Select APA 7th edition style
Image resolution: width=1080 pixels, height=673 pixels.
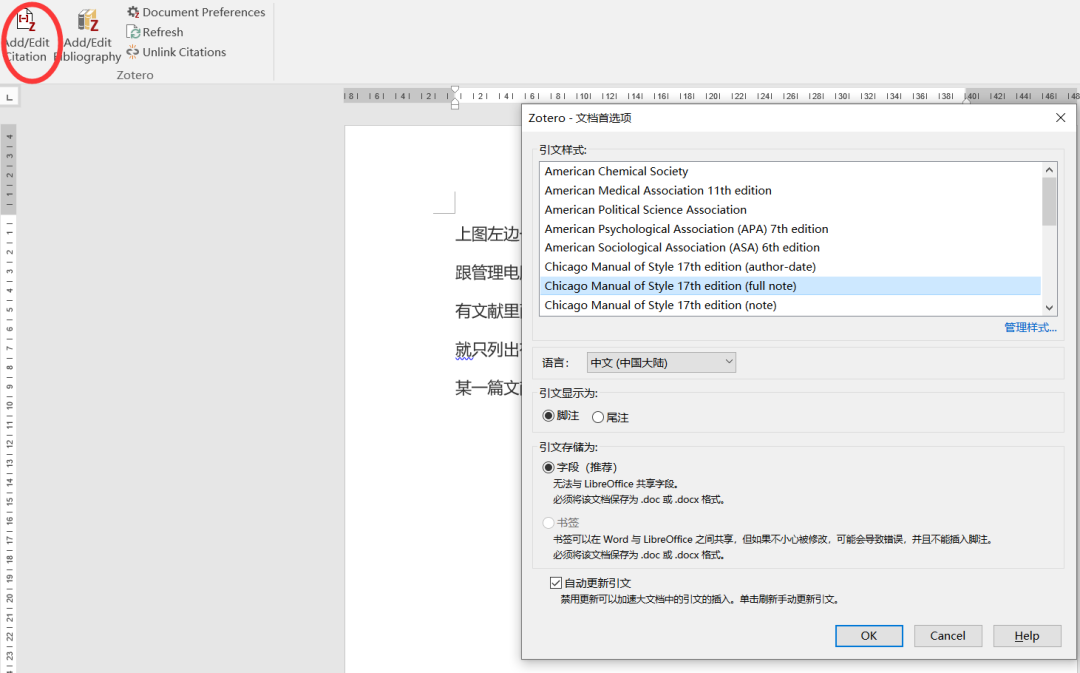tap(790, 229)
